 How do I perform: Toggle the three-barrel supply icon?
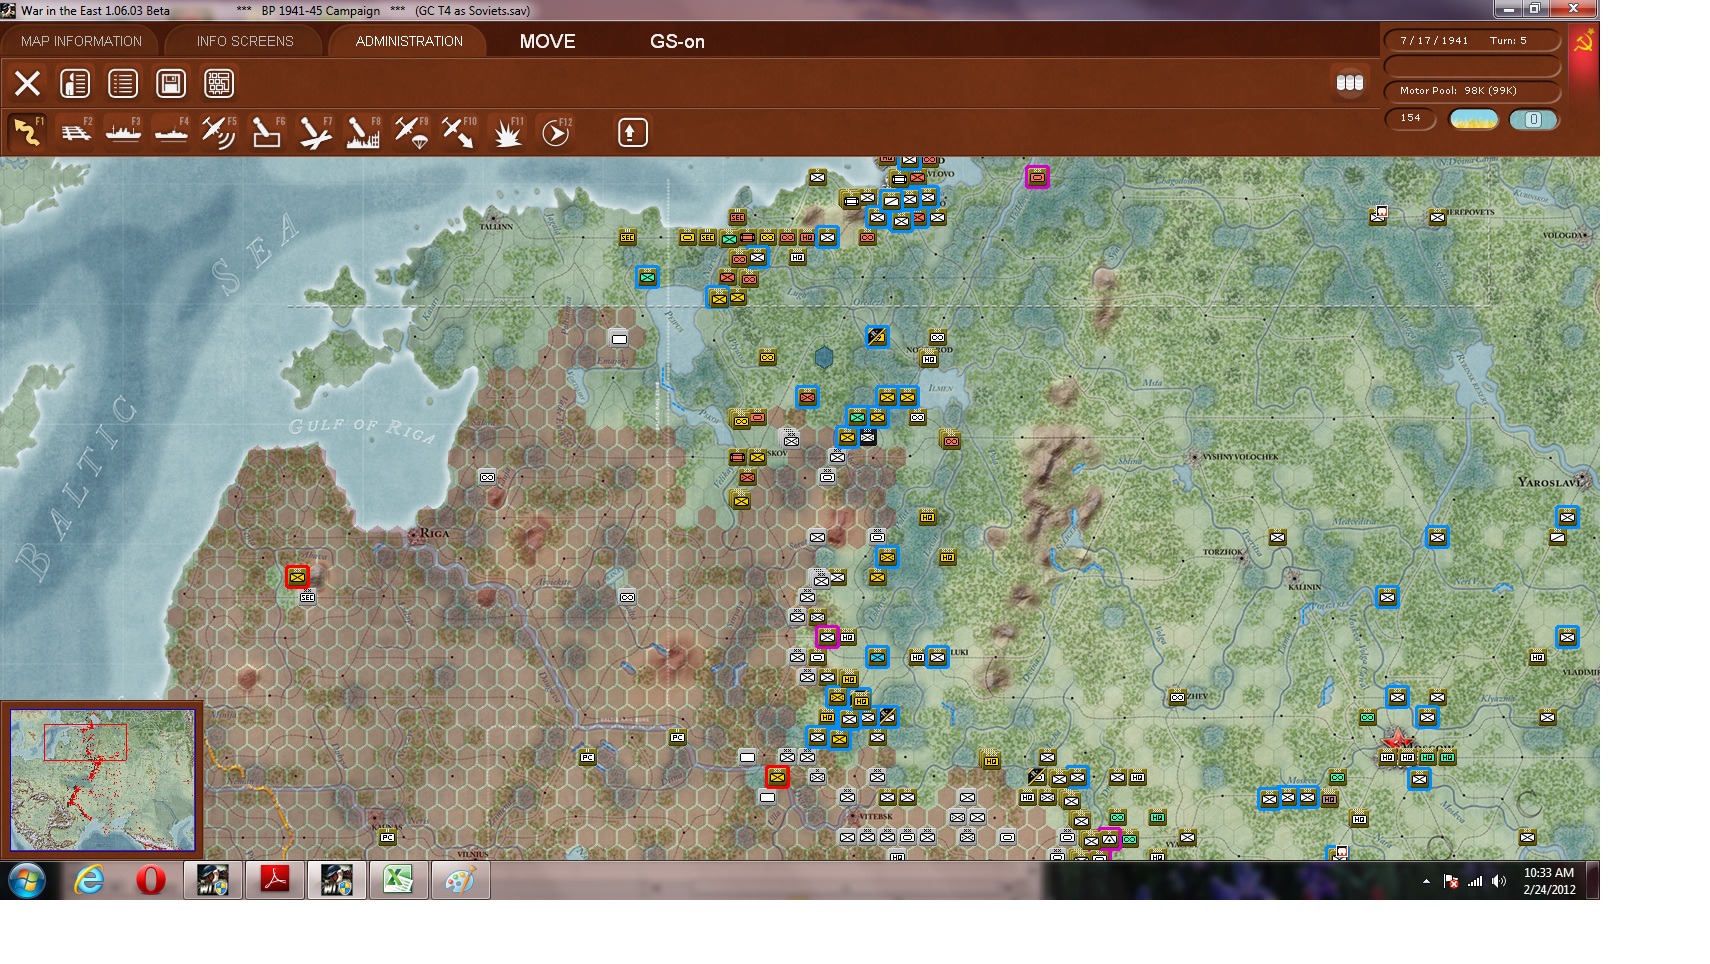(x=1350, y=83)
